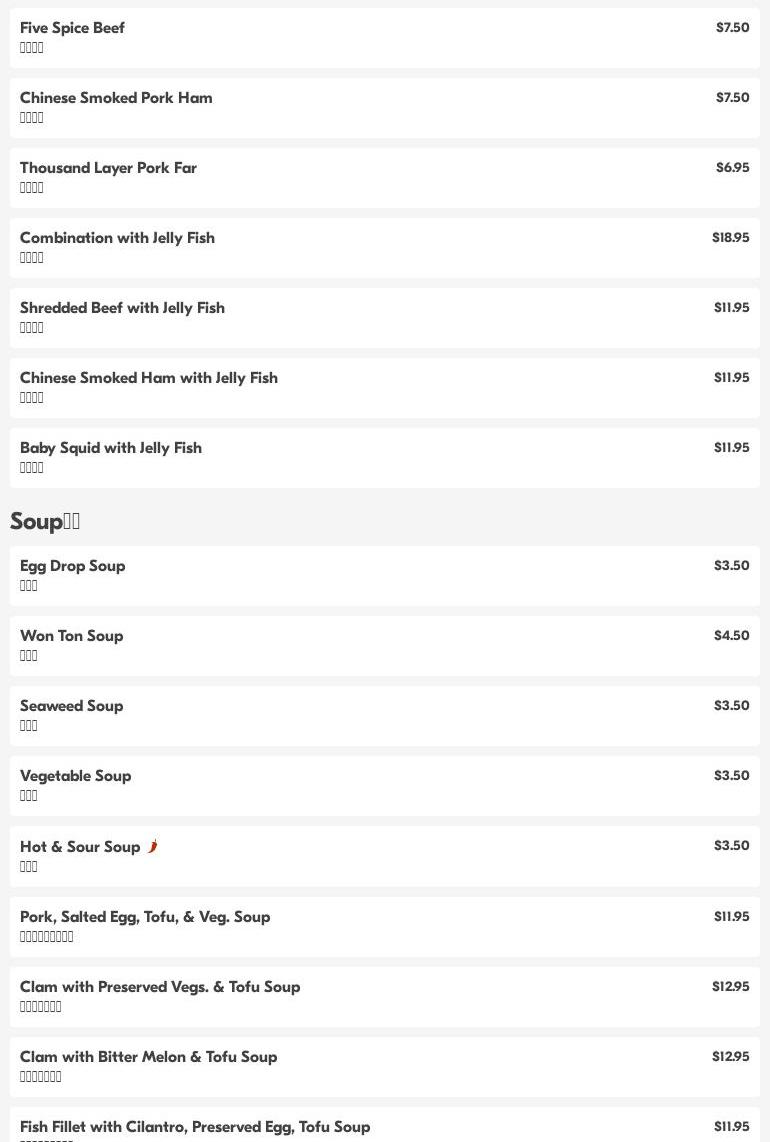770x1142 pixels.
Task: Click the $18.95 price on Combination
Action: [x=731, y=237]
